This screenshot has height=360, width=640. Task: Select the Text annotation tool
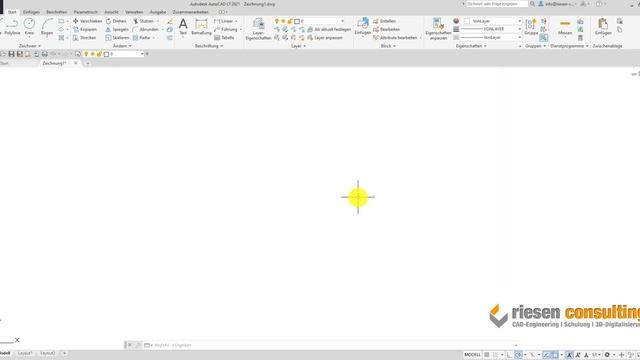tap(183, 27)
